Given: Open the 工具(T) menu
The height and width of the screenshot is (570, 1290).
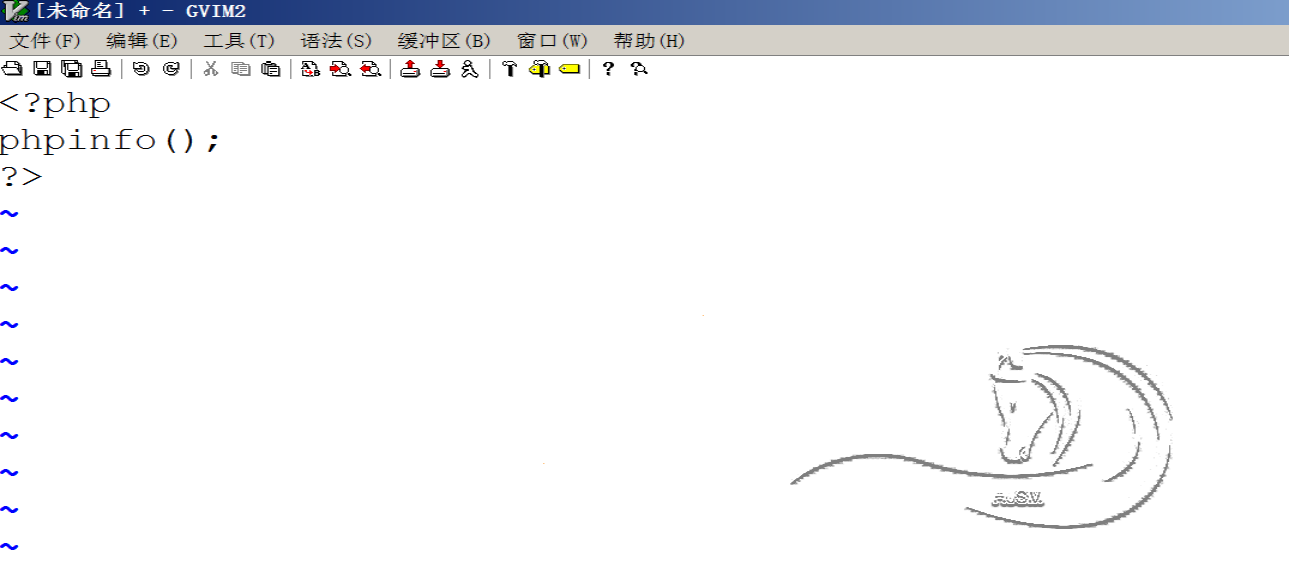Looking at the screenshot, I should (239, 41).
